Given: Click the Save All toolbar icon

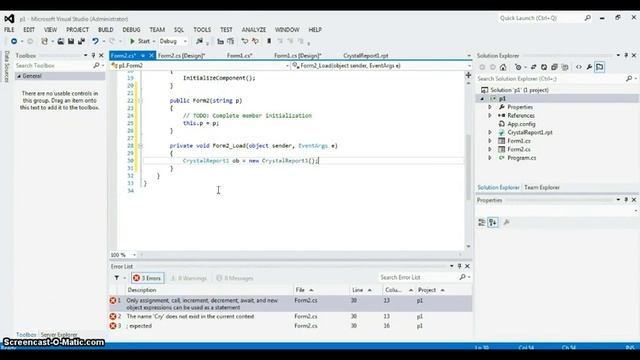Looking at the screenshot, I should (x=81, y=41).
